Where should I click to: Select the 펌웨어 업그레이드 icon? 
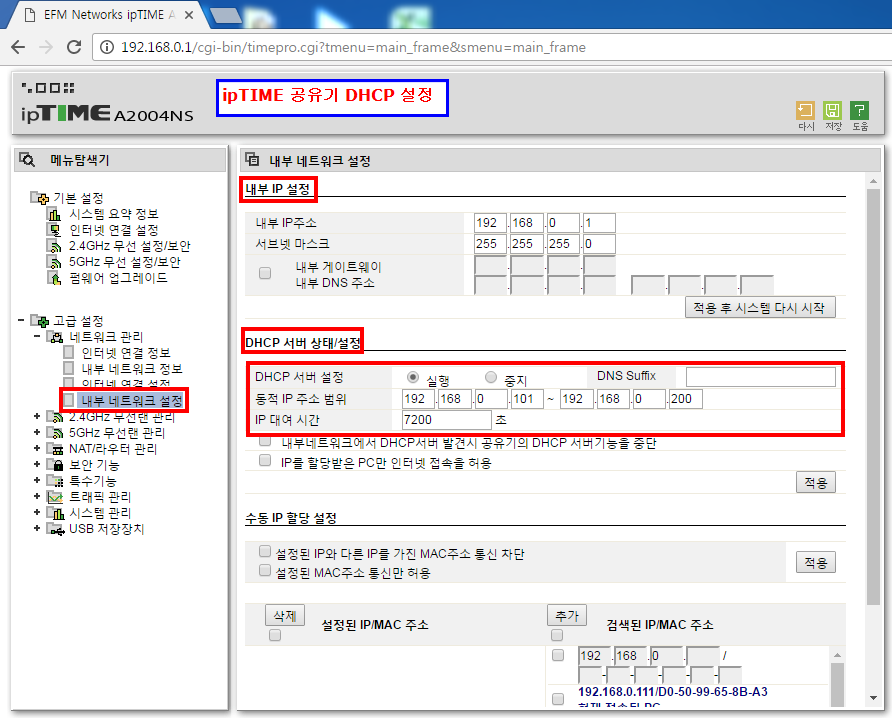(56, 280)
